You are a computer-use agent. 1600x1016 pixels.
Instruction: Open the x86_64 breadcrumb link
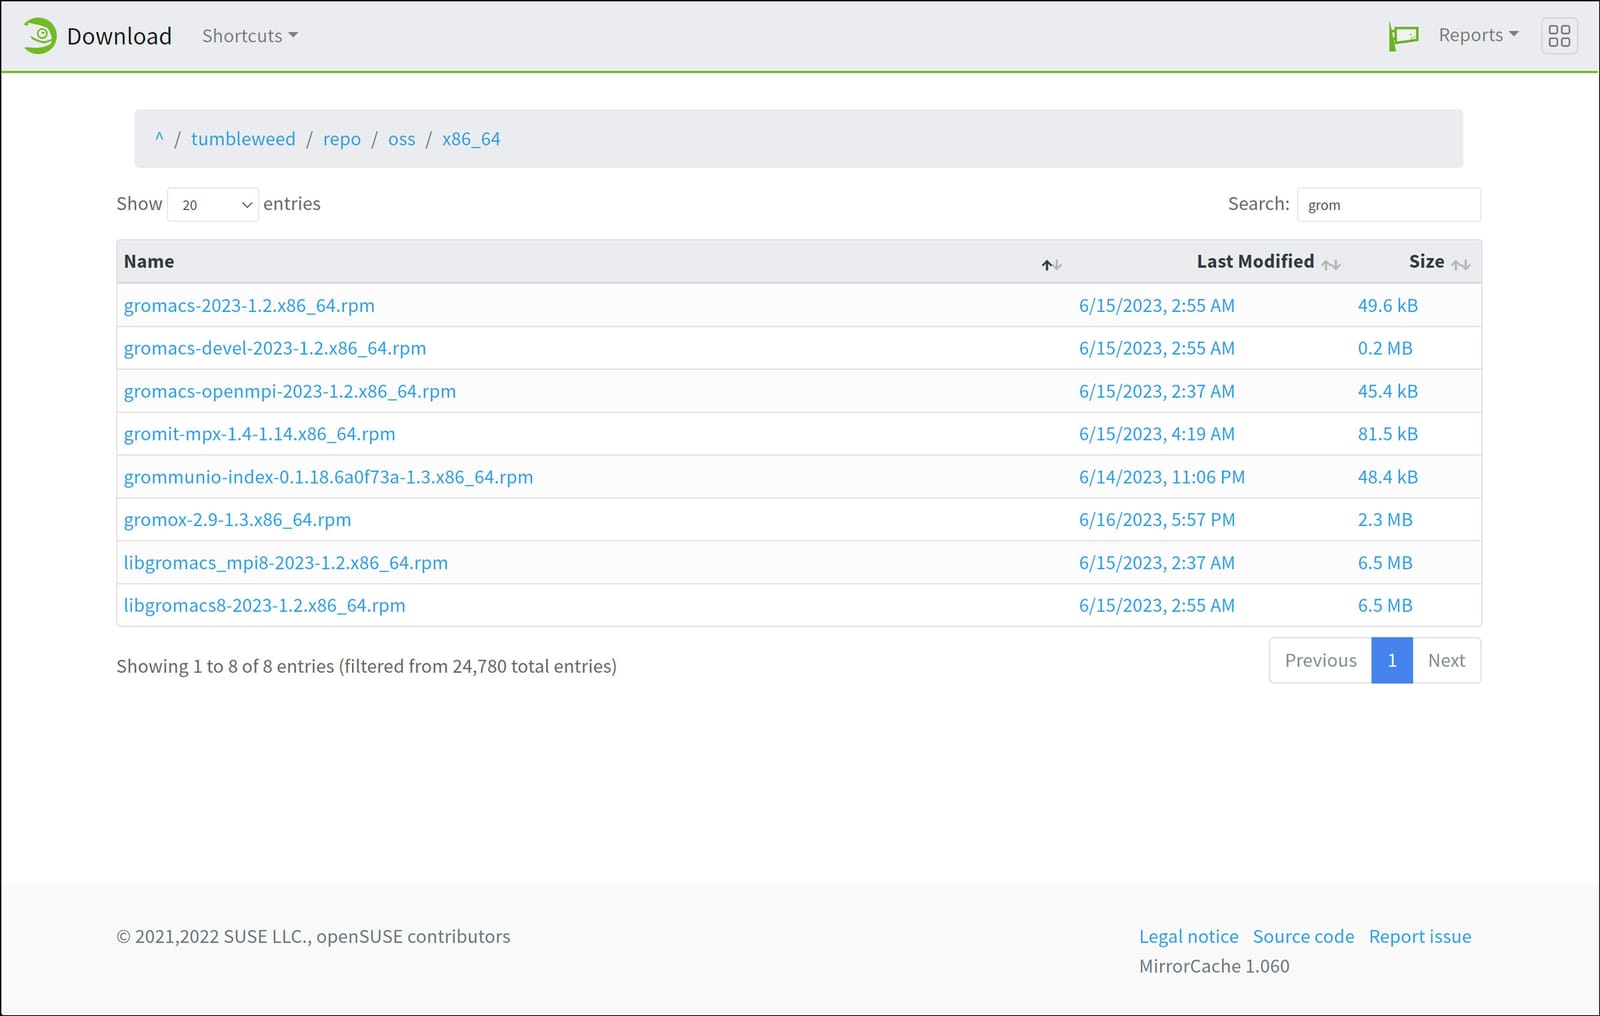coord(471,138)
